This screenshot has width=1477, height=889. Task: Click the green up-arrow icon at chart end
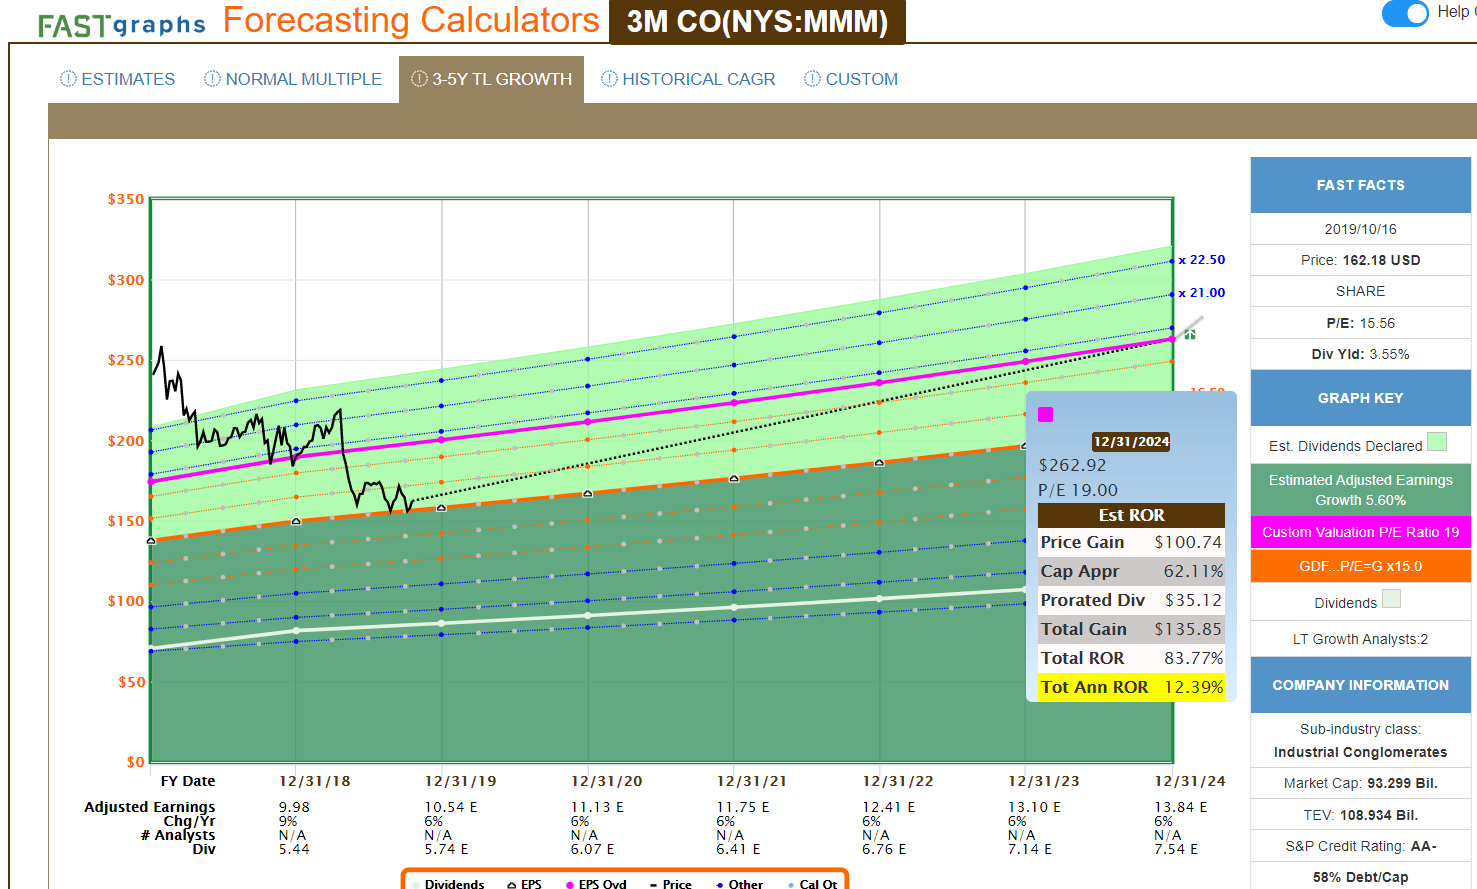pyautogui.click(x=1190, y=334)
